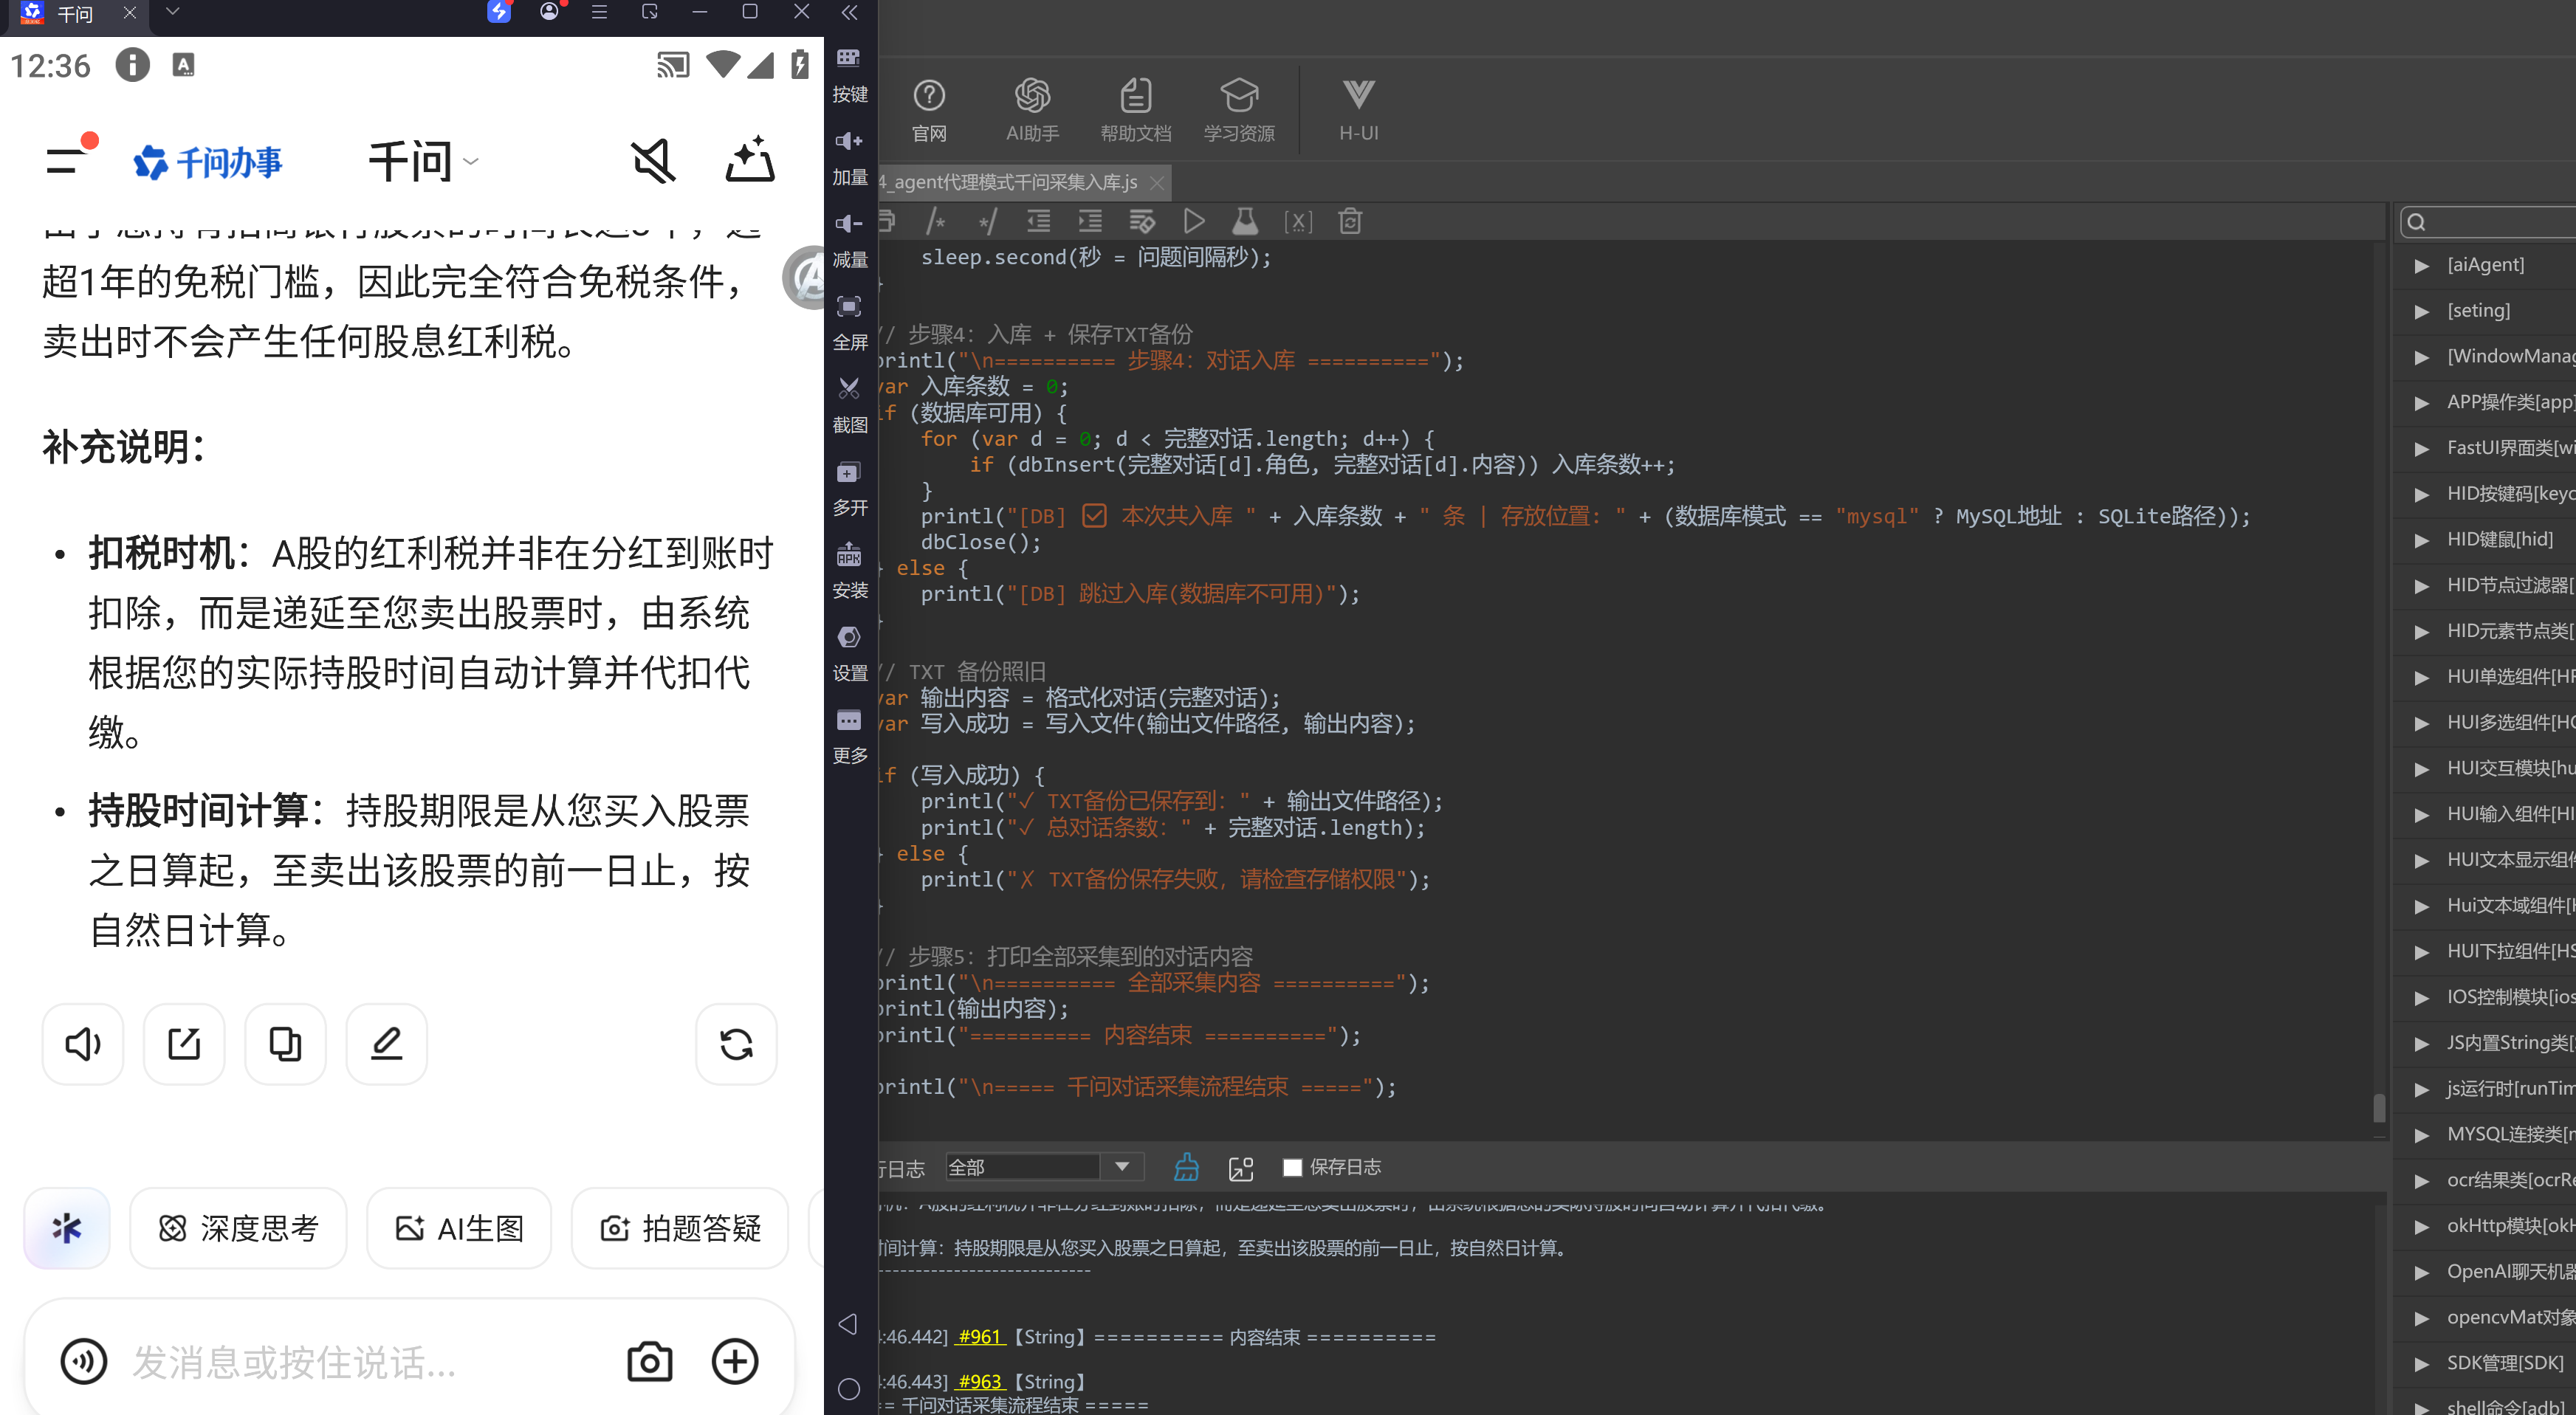
Task: Open 官网 from the IDE toolbar
Action: 929,110
